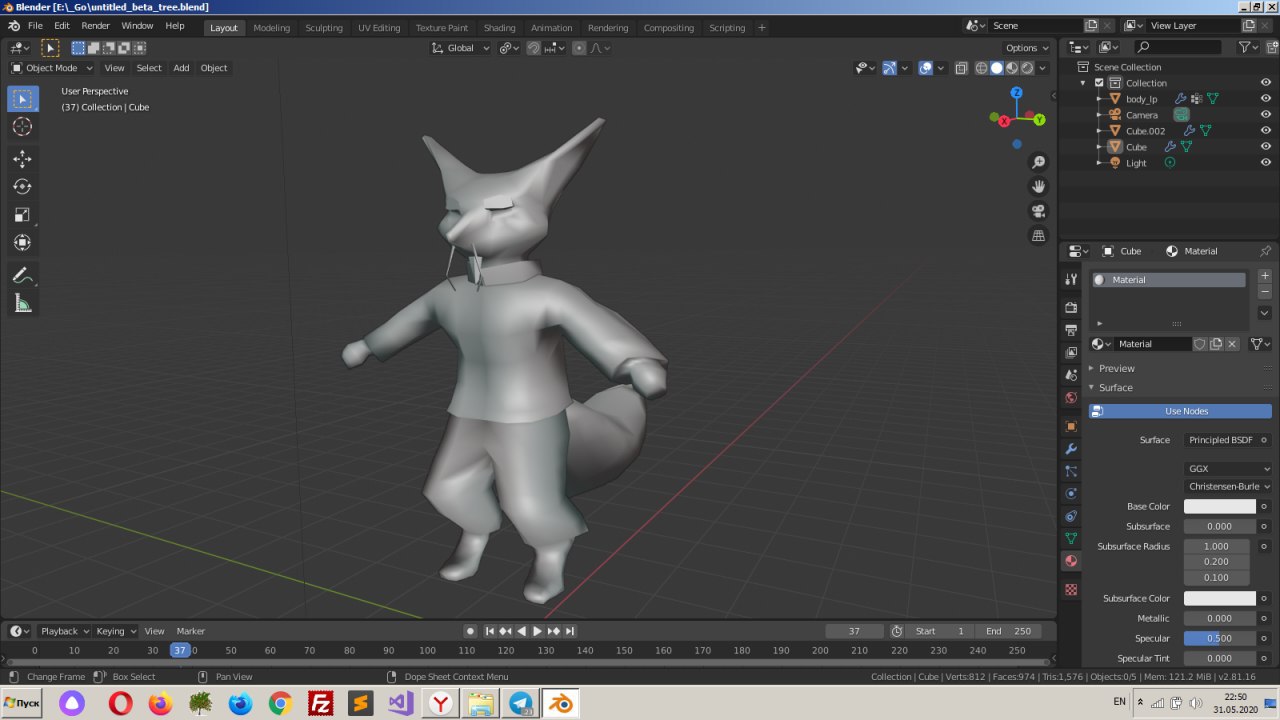Image resolution: width=1280 pixels, height=720 pixels.
Task: Switch to Wireframe viewport shading
Action: coord(981,68)
